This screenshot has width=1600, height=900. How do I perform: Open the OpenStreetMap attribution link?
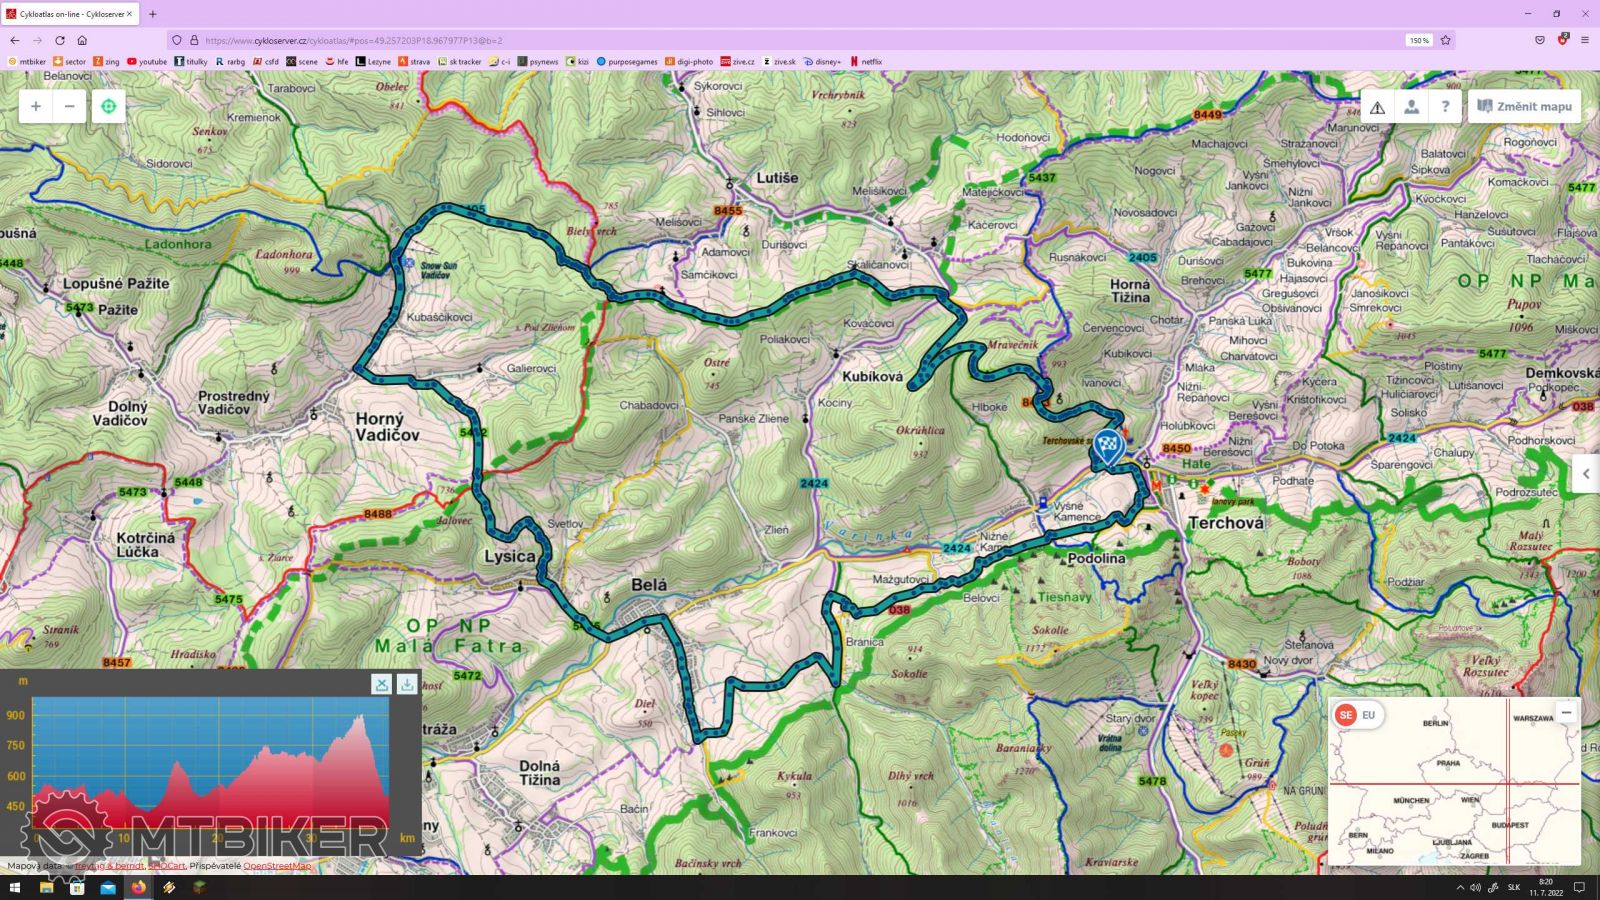pos(277,866)
